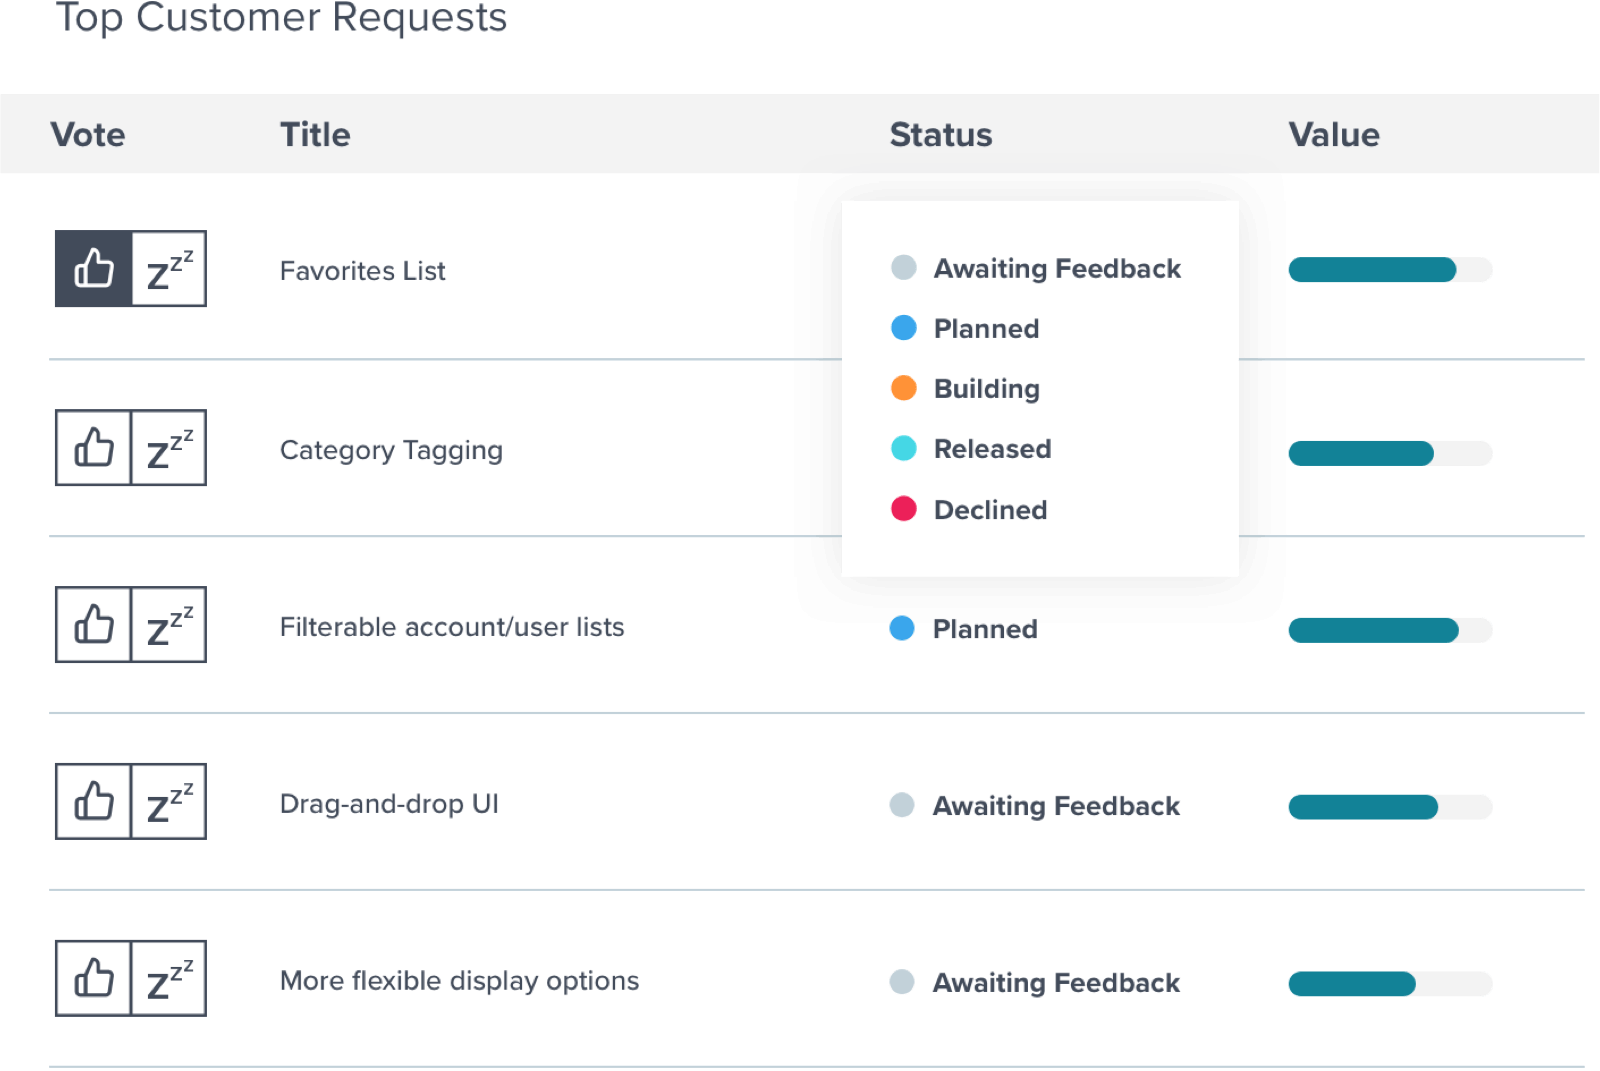Snooze the Favorites List request
This screenshot has width=1600, height=1071.
click(x=169, y=269)
